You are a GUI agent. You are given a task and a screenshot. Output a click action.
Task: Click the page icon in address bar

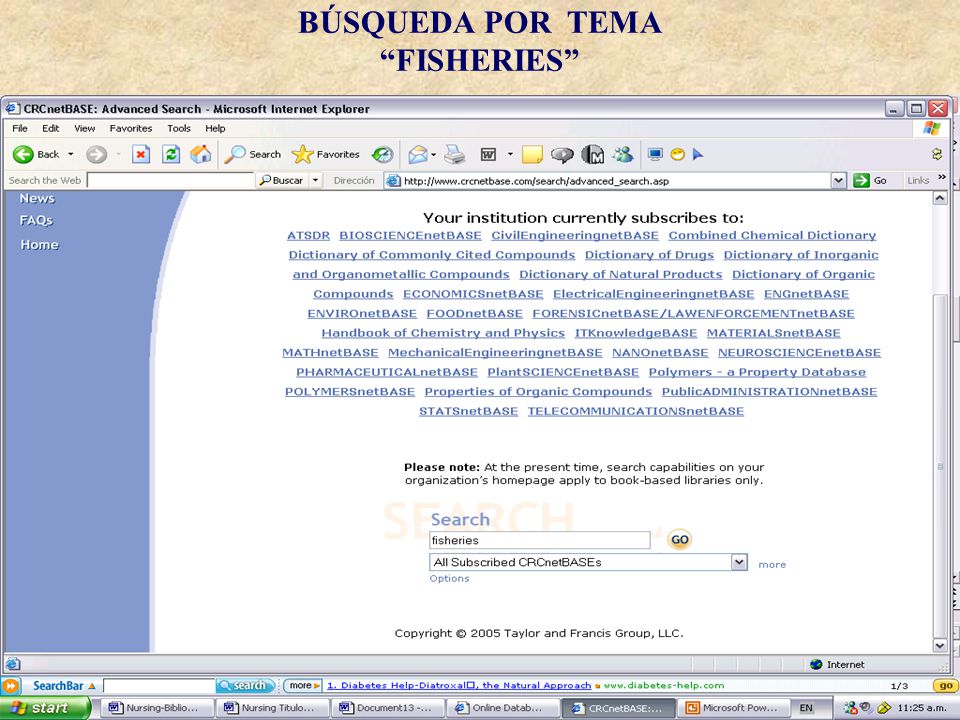393,181
